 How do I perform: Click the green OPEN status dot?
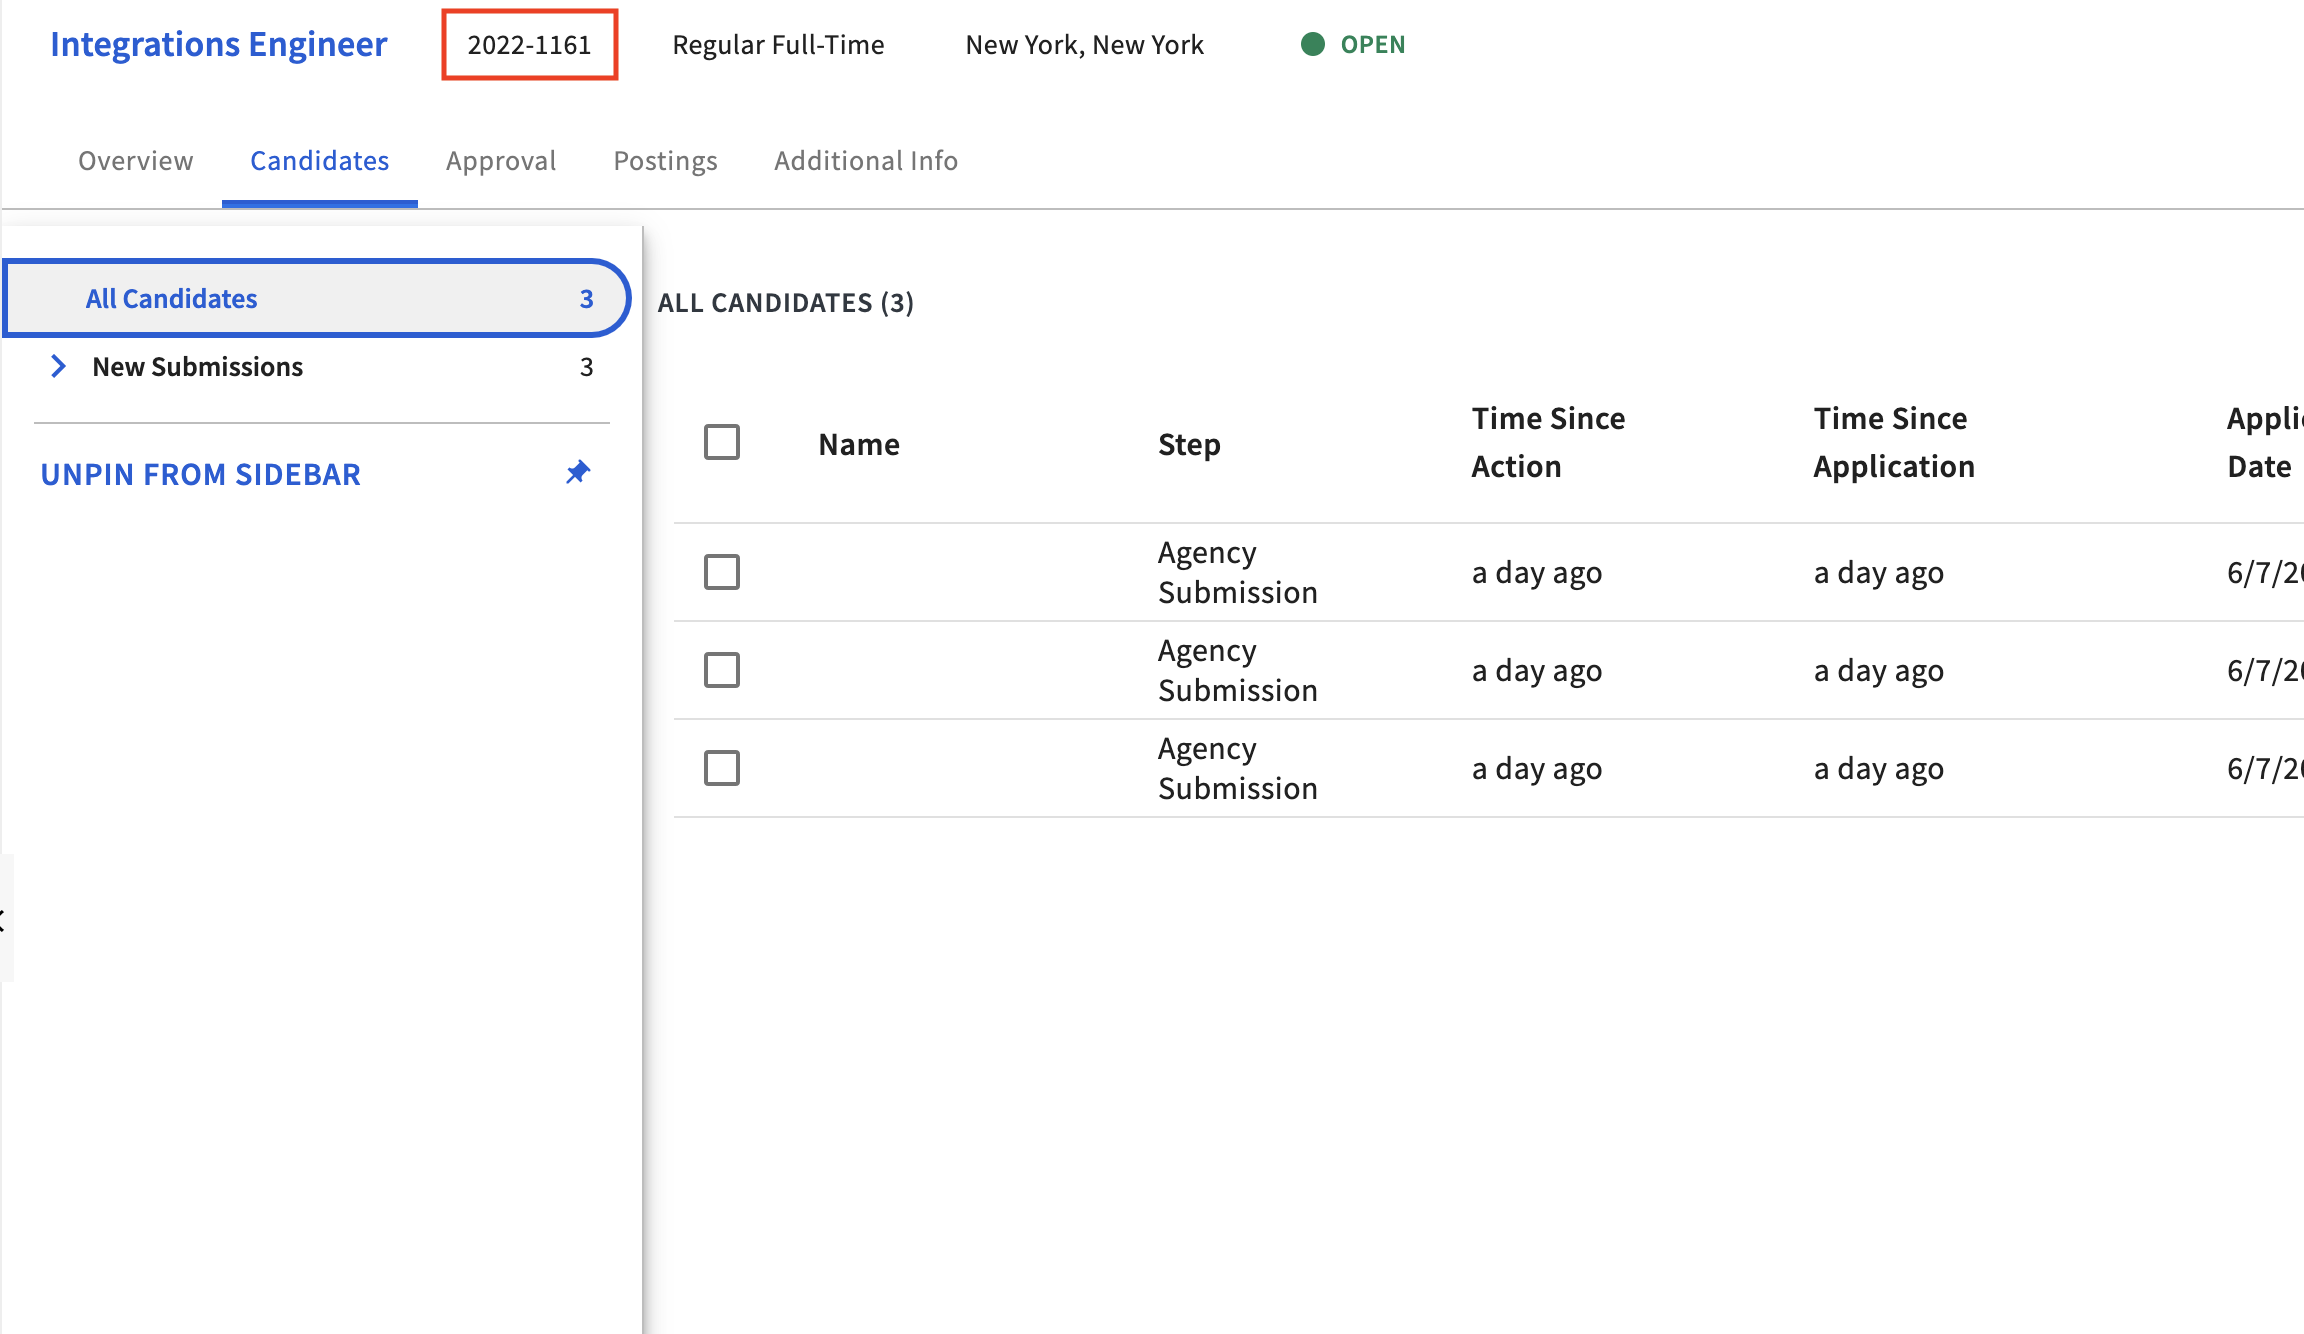[1313, 44]
